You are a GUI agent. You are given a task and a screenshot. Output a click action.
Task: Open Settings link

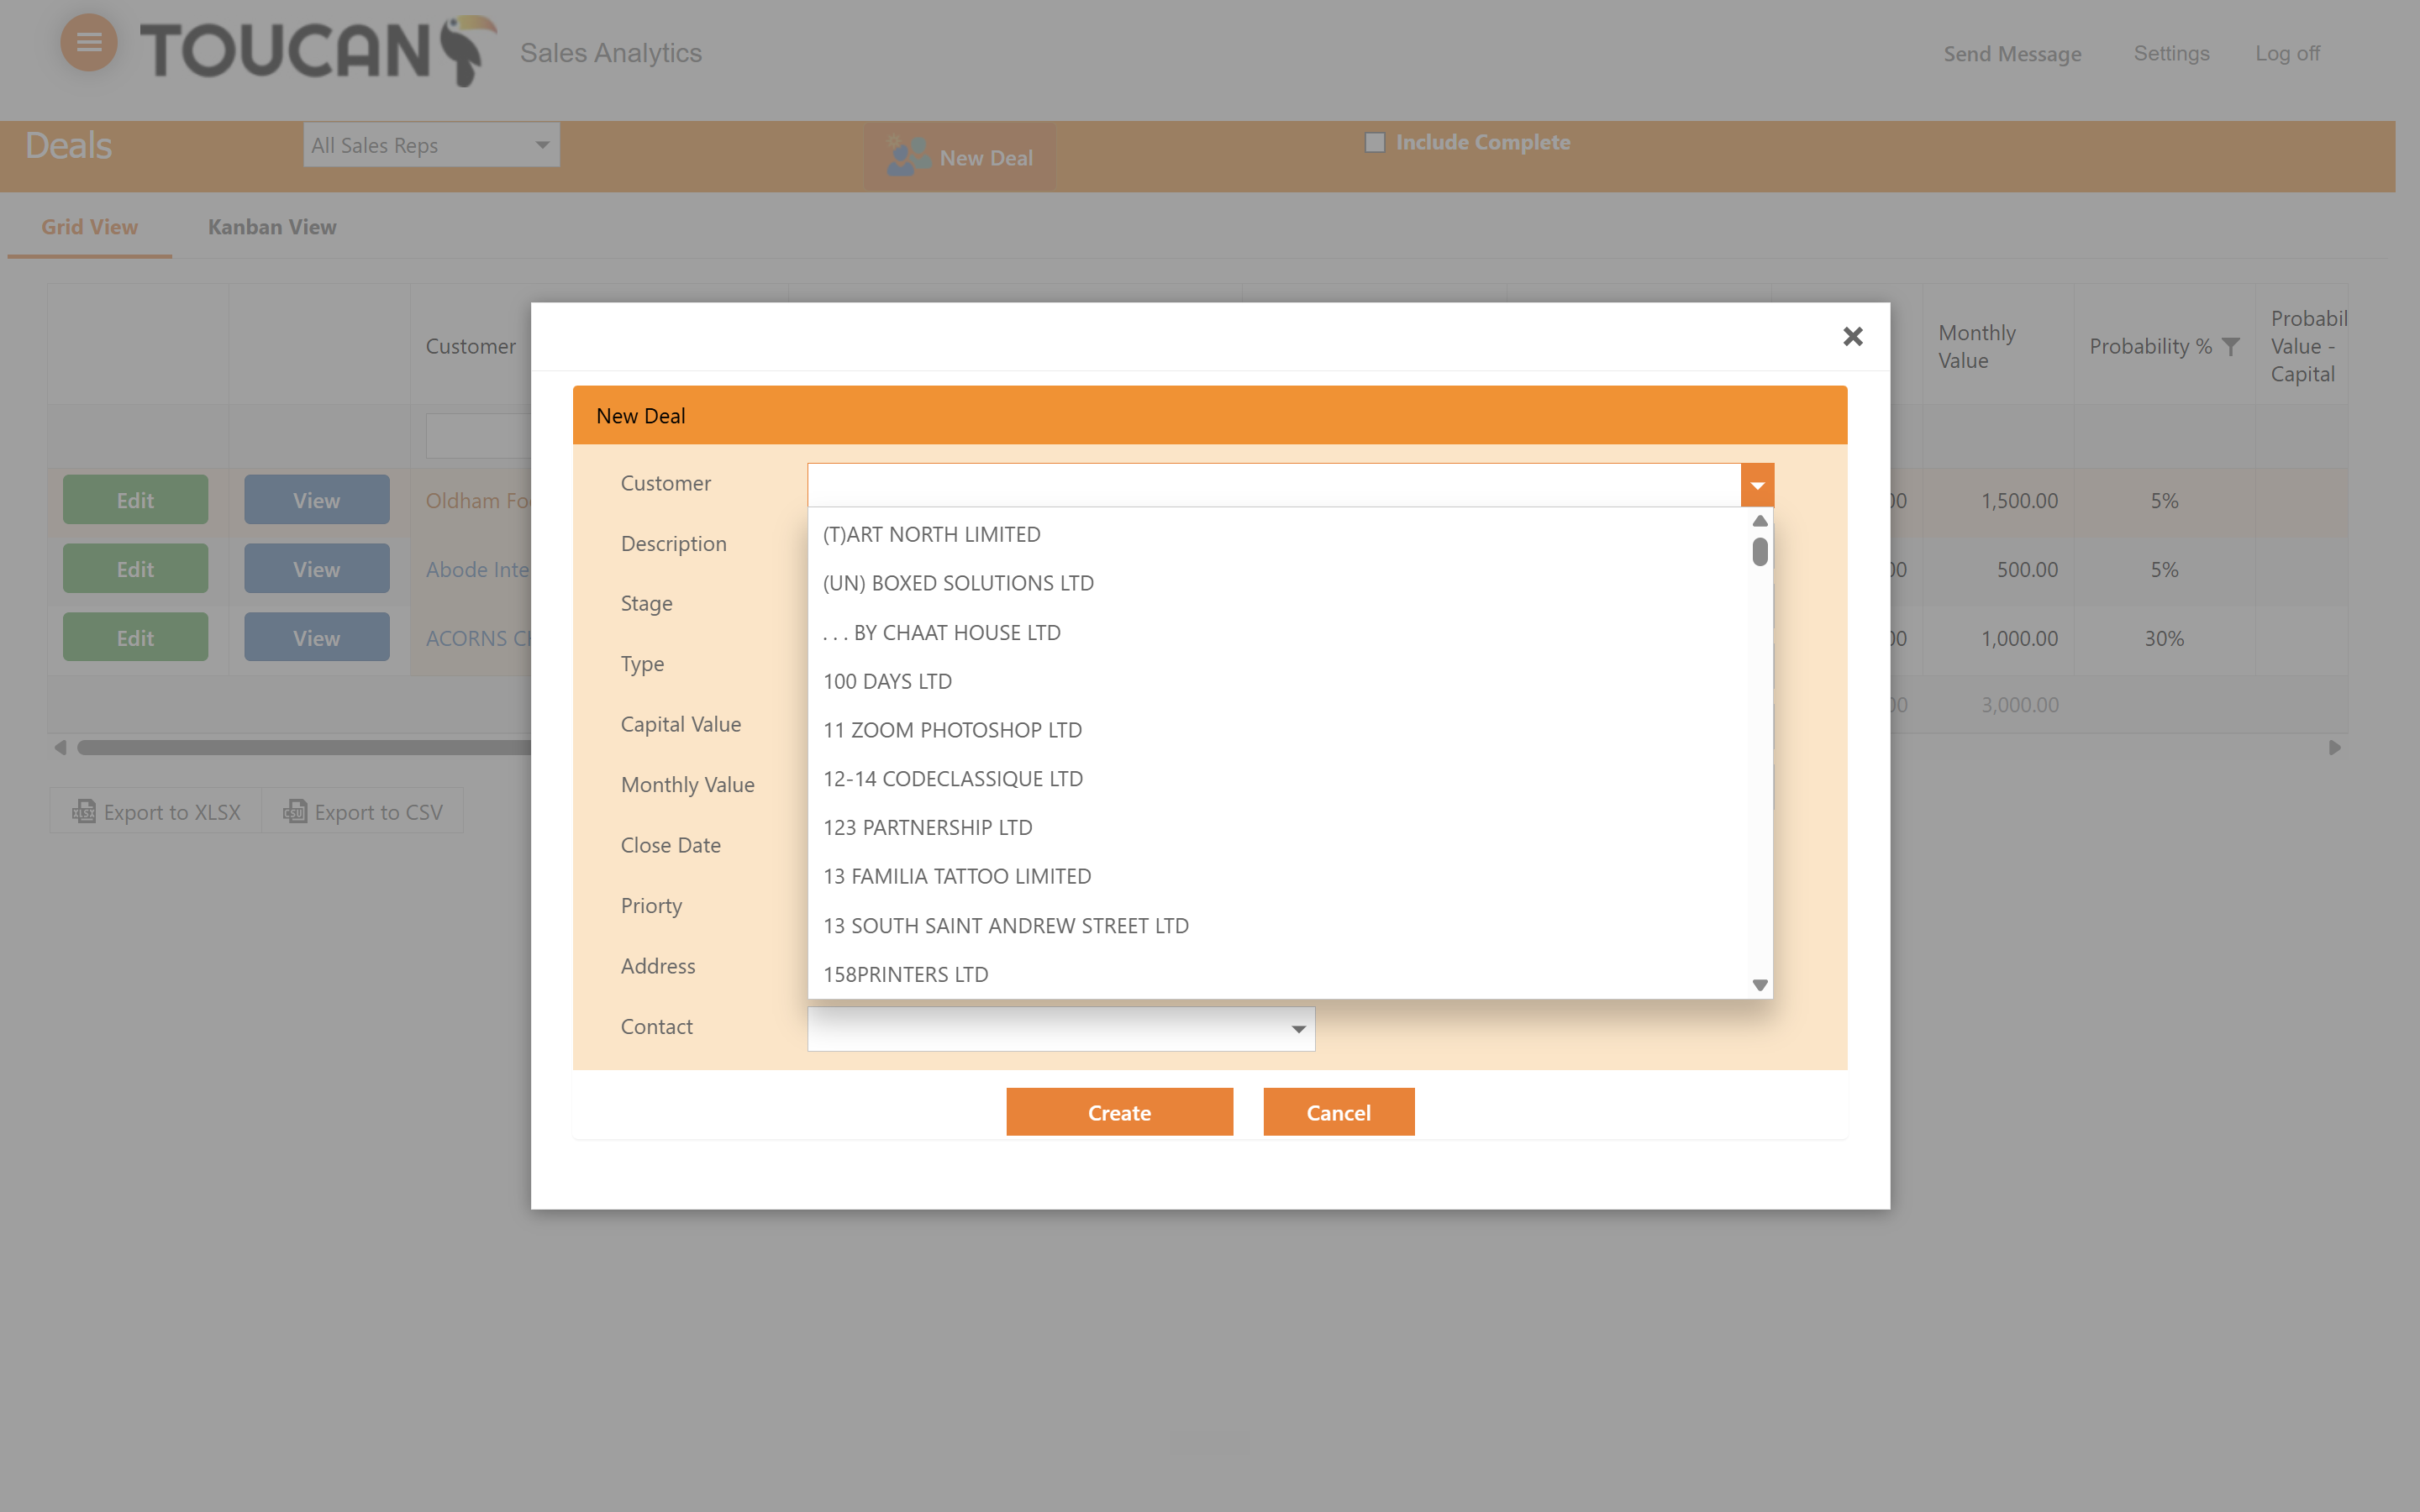click(x=2171, y=53)
